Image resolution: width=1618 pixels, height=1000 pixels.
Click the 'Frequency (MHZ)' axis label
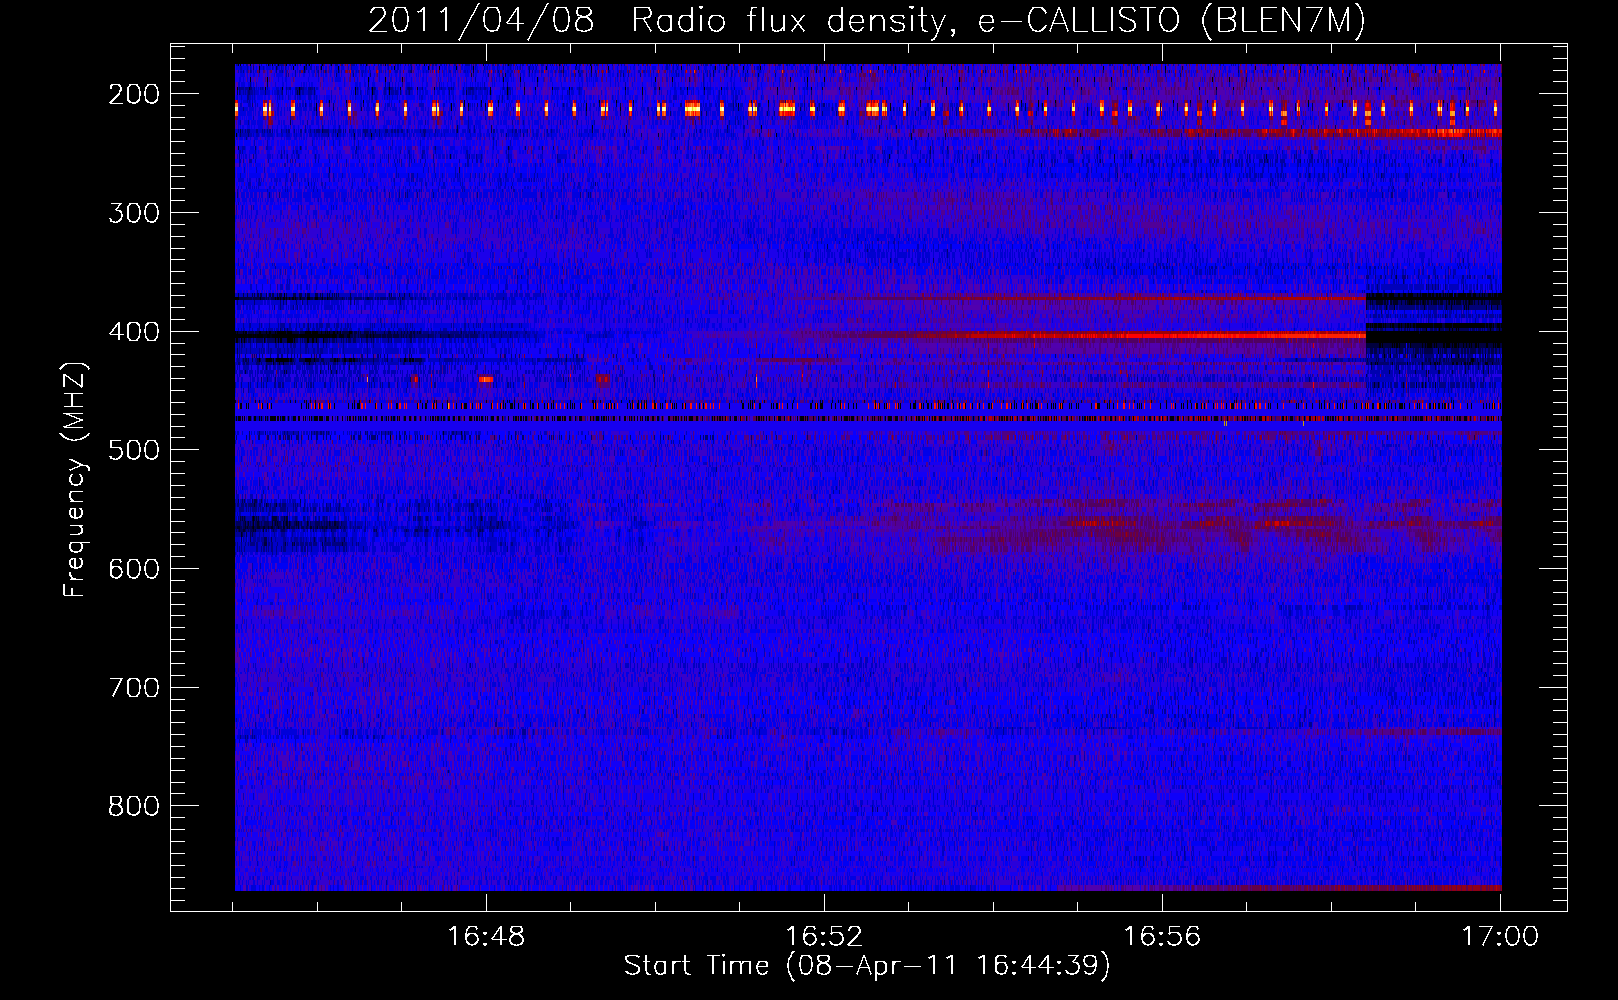(75, 479)
